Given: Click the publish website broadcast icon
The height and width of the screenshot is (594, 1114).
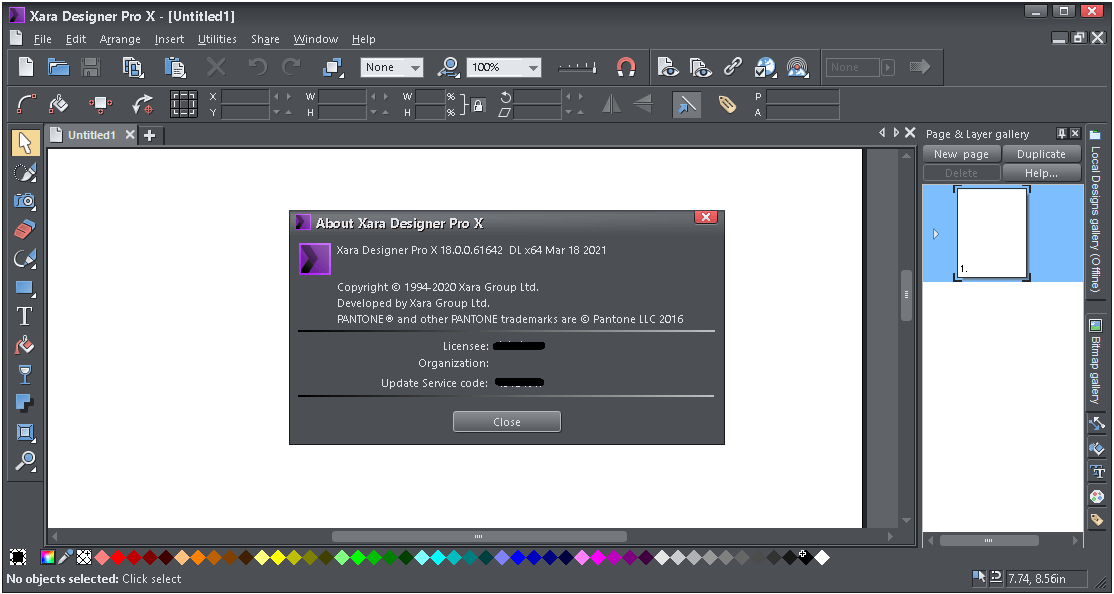Looking at the screenshot, I should click(x=799, y=67).
